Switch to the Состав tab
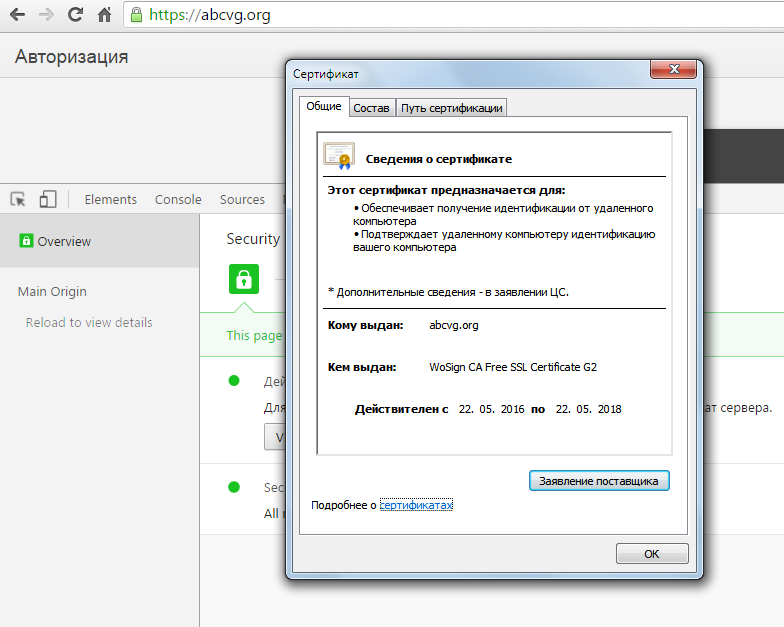 [x=371, y=108]
